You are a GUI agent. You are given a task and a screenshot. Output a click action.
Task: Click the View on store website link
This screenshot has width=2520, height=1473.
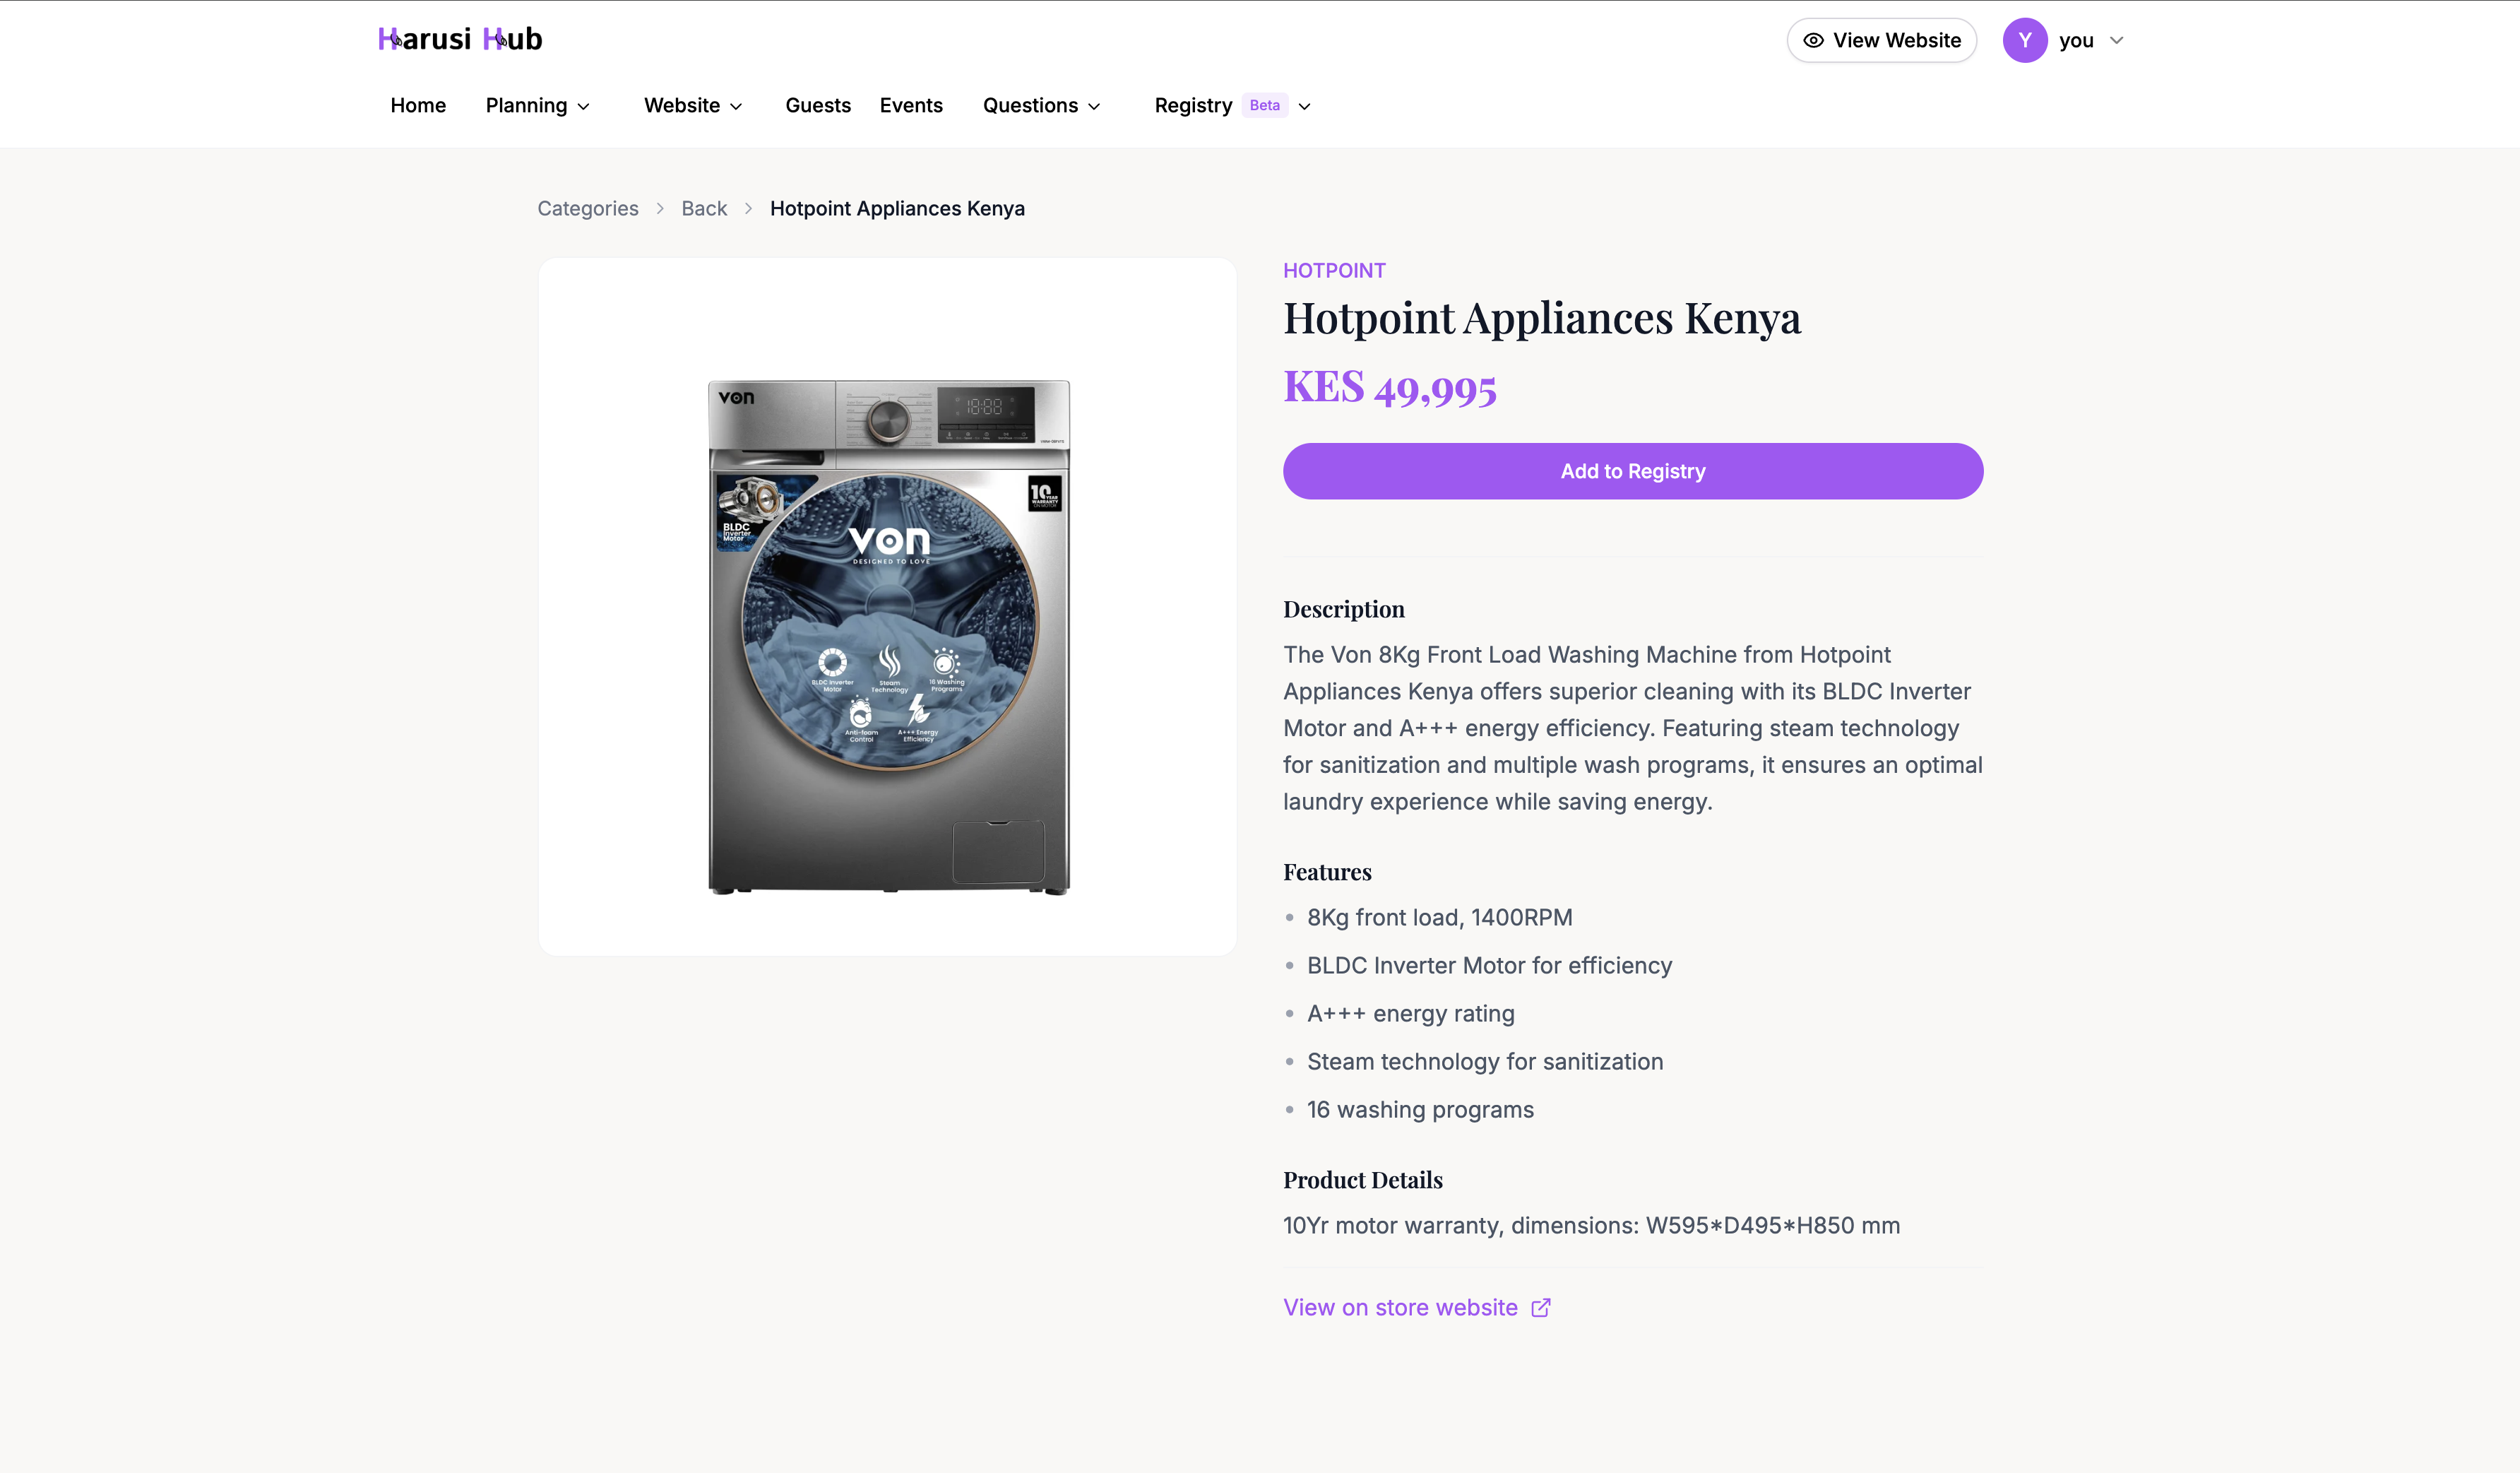[1399, 1307]
